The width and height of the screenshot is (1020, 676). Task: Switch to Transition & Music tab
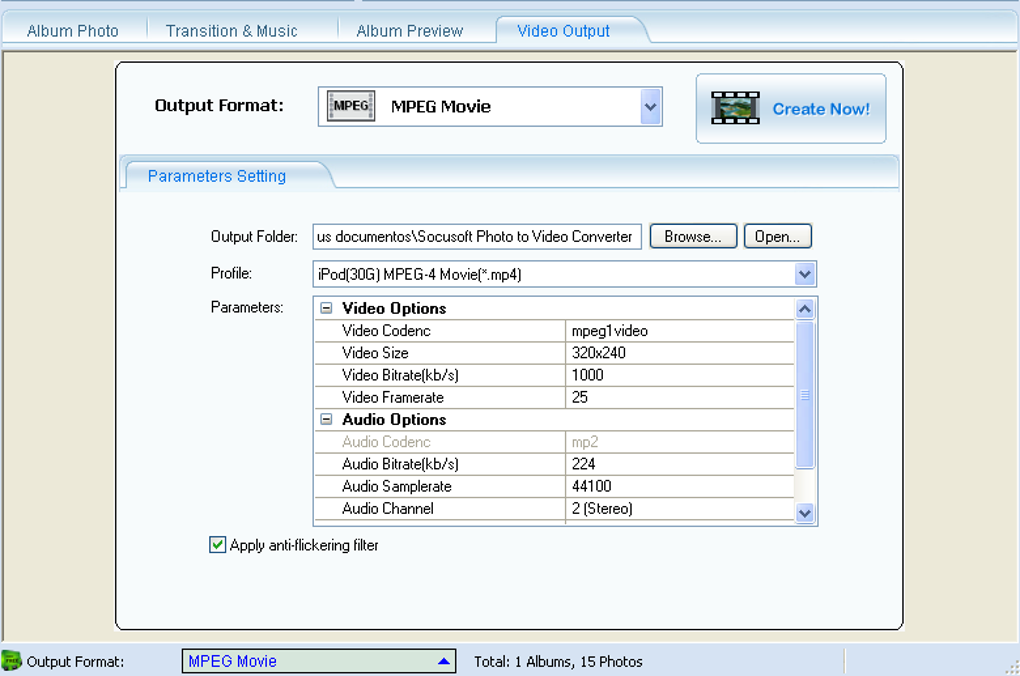click(231, 31)
